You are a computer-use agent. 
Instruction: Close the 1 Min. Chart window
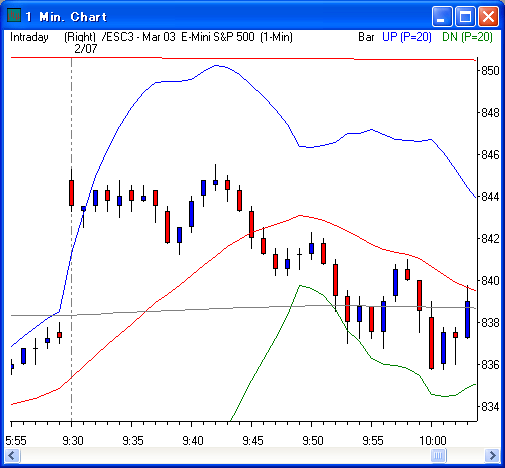(x=488, y=16)
